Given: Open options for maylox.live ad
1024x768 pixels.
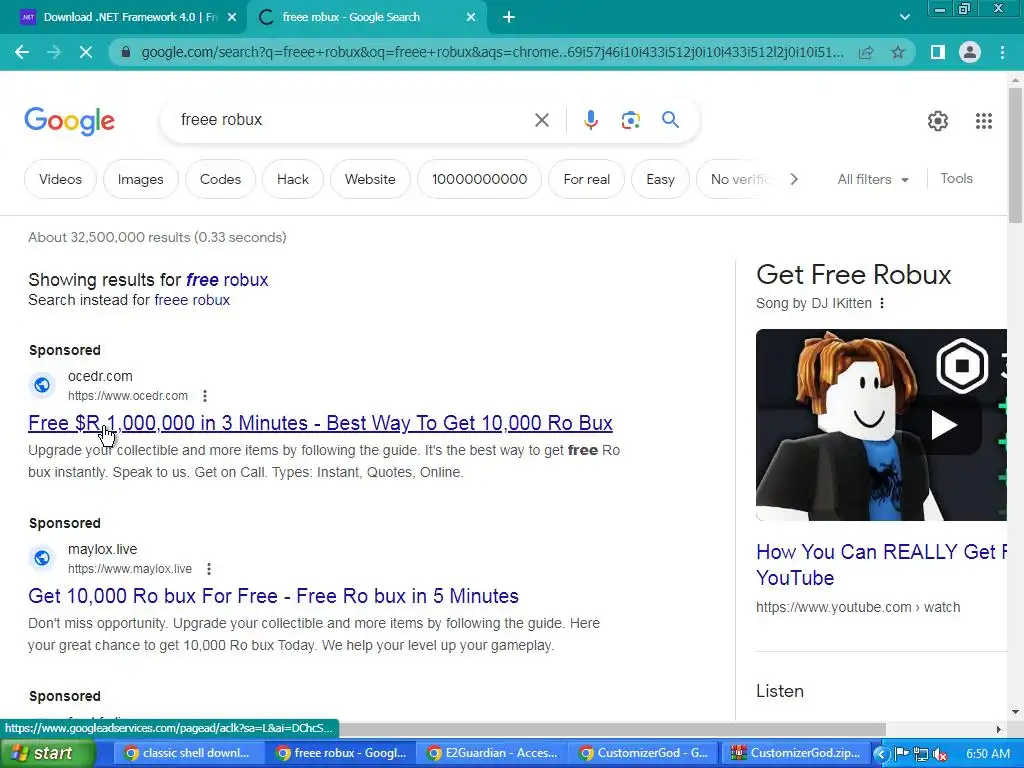Looking at the screenshot, I should (x=209, y=569).
